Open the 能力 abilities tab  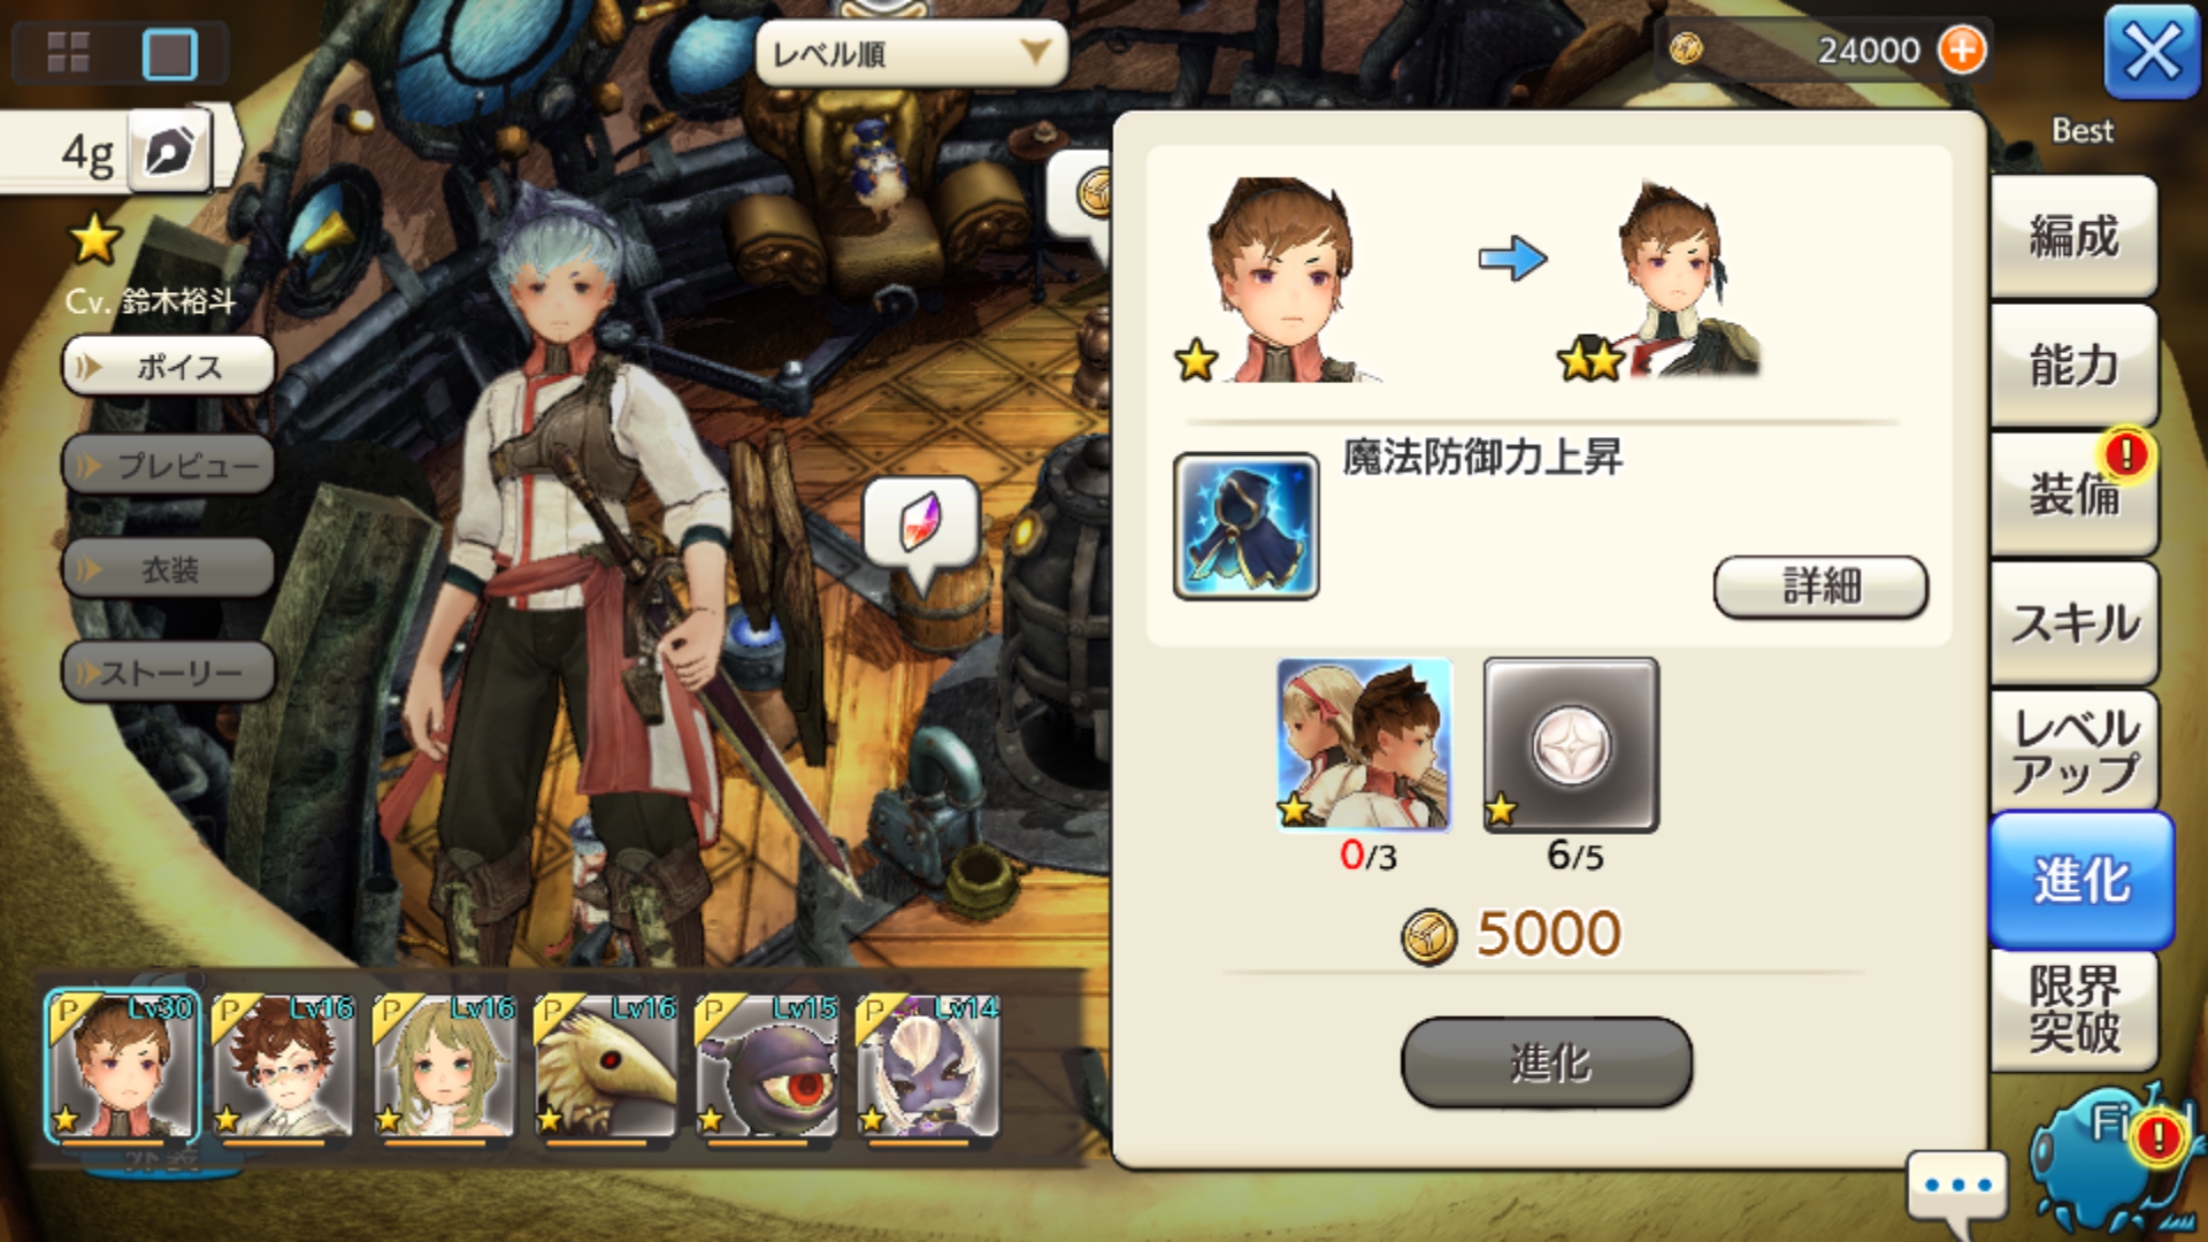click(2074, 365)
